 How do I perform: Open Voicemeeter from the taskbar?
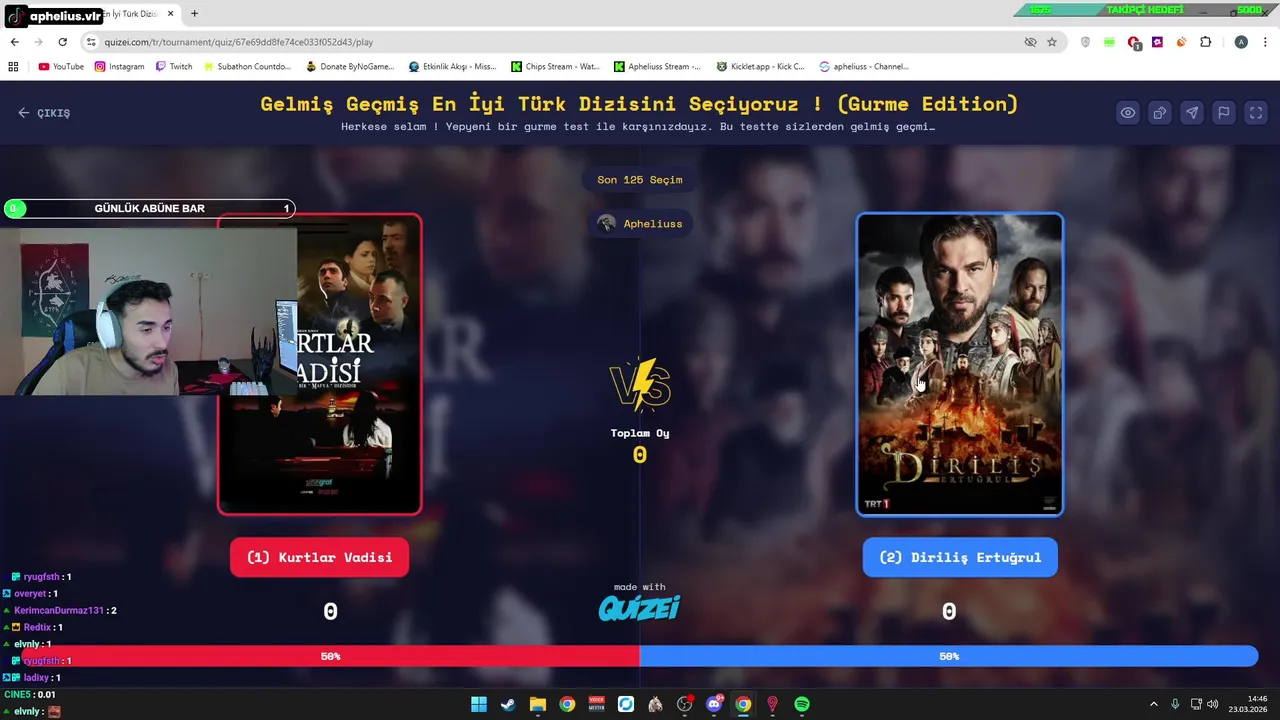[x=596, y=704]
